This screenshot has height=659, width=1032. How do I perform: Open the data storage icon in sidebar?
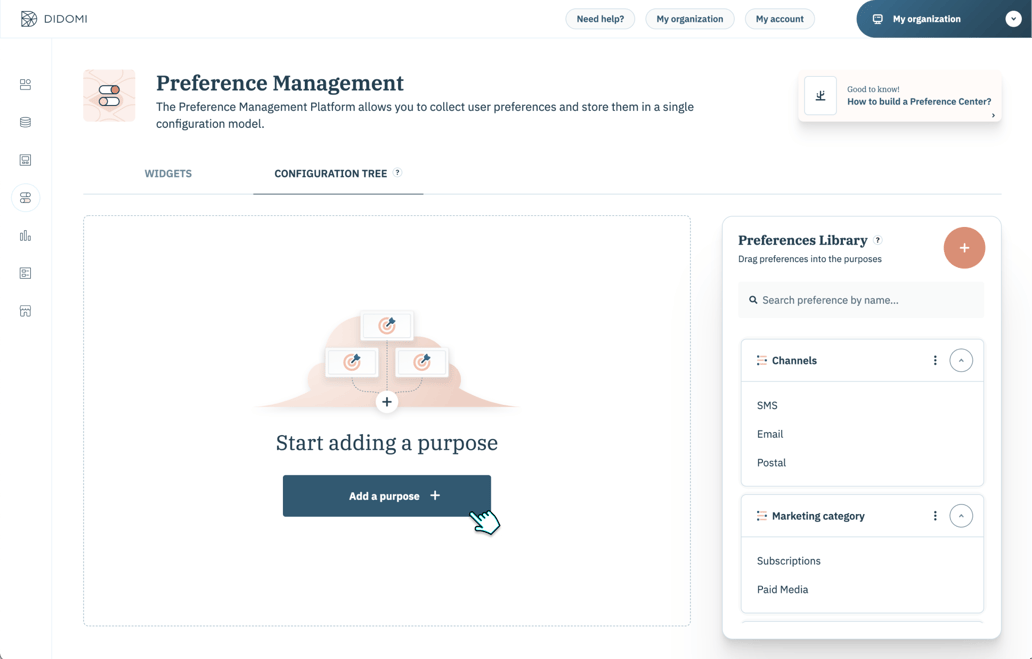[25, 122]
